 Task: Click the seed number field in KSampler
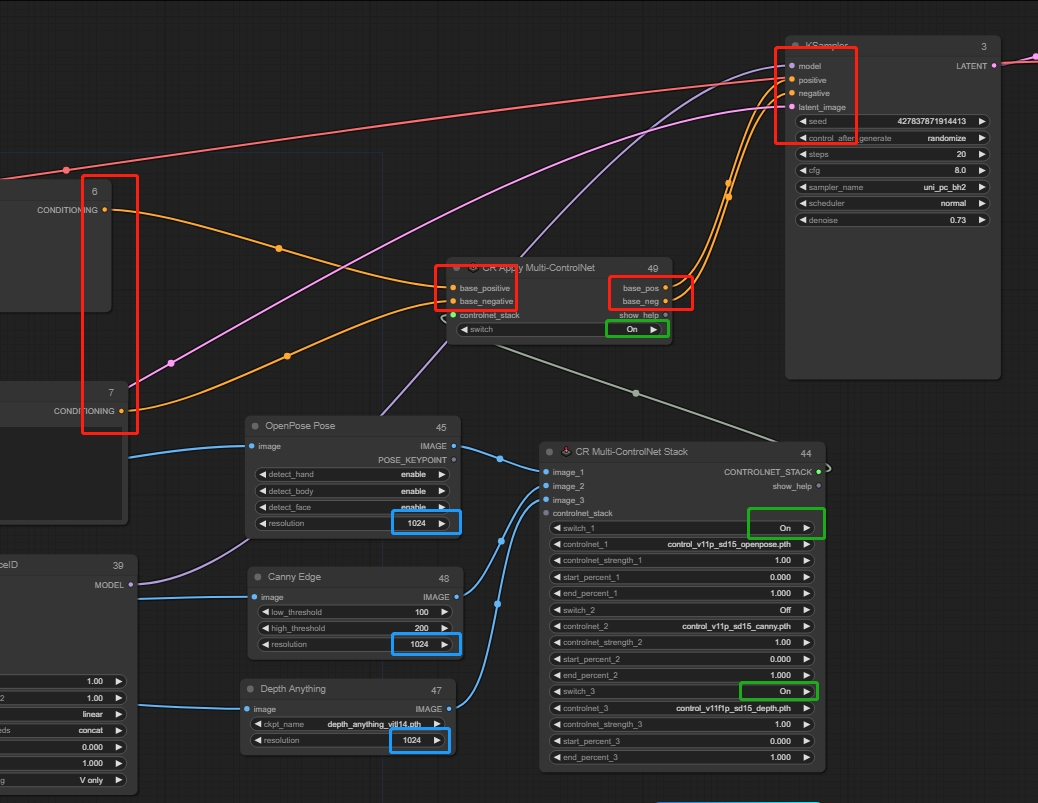(892, 121)
